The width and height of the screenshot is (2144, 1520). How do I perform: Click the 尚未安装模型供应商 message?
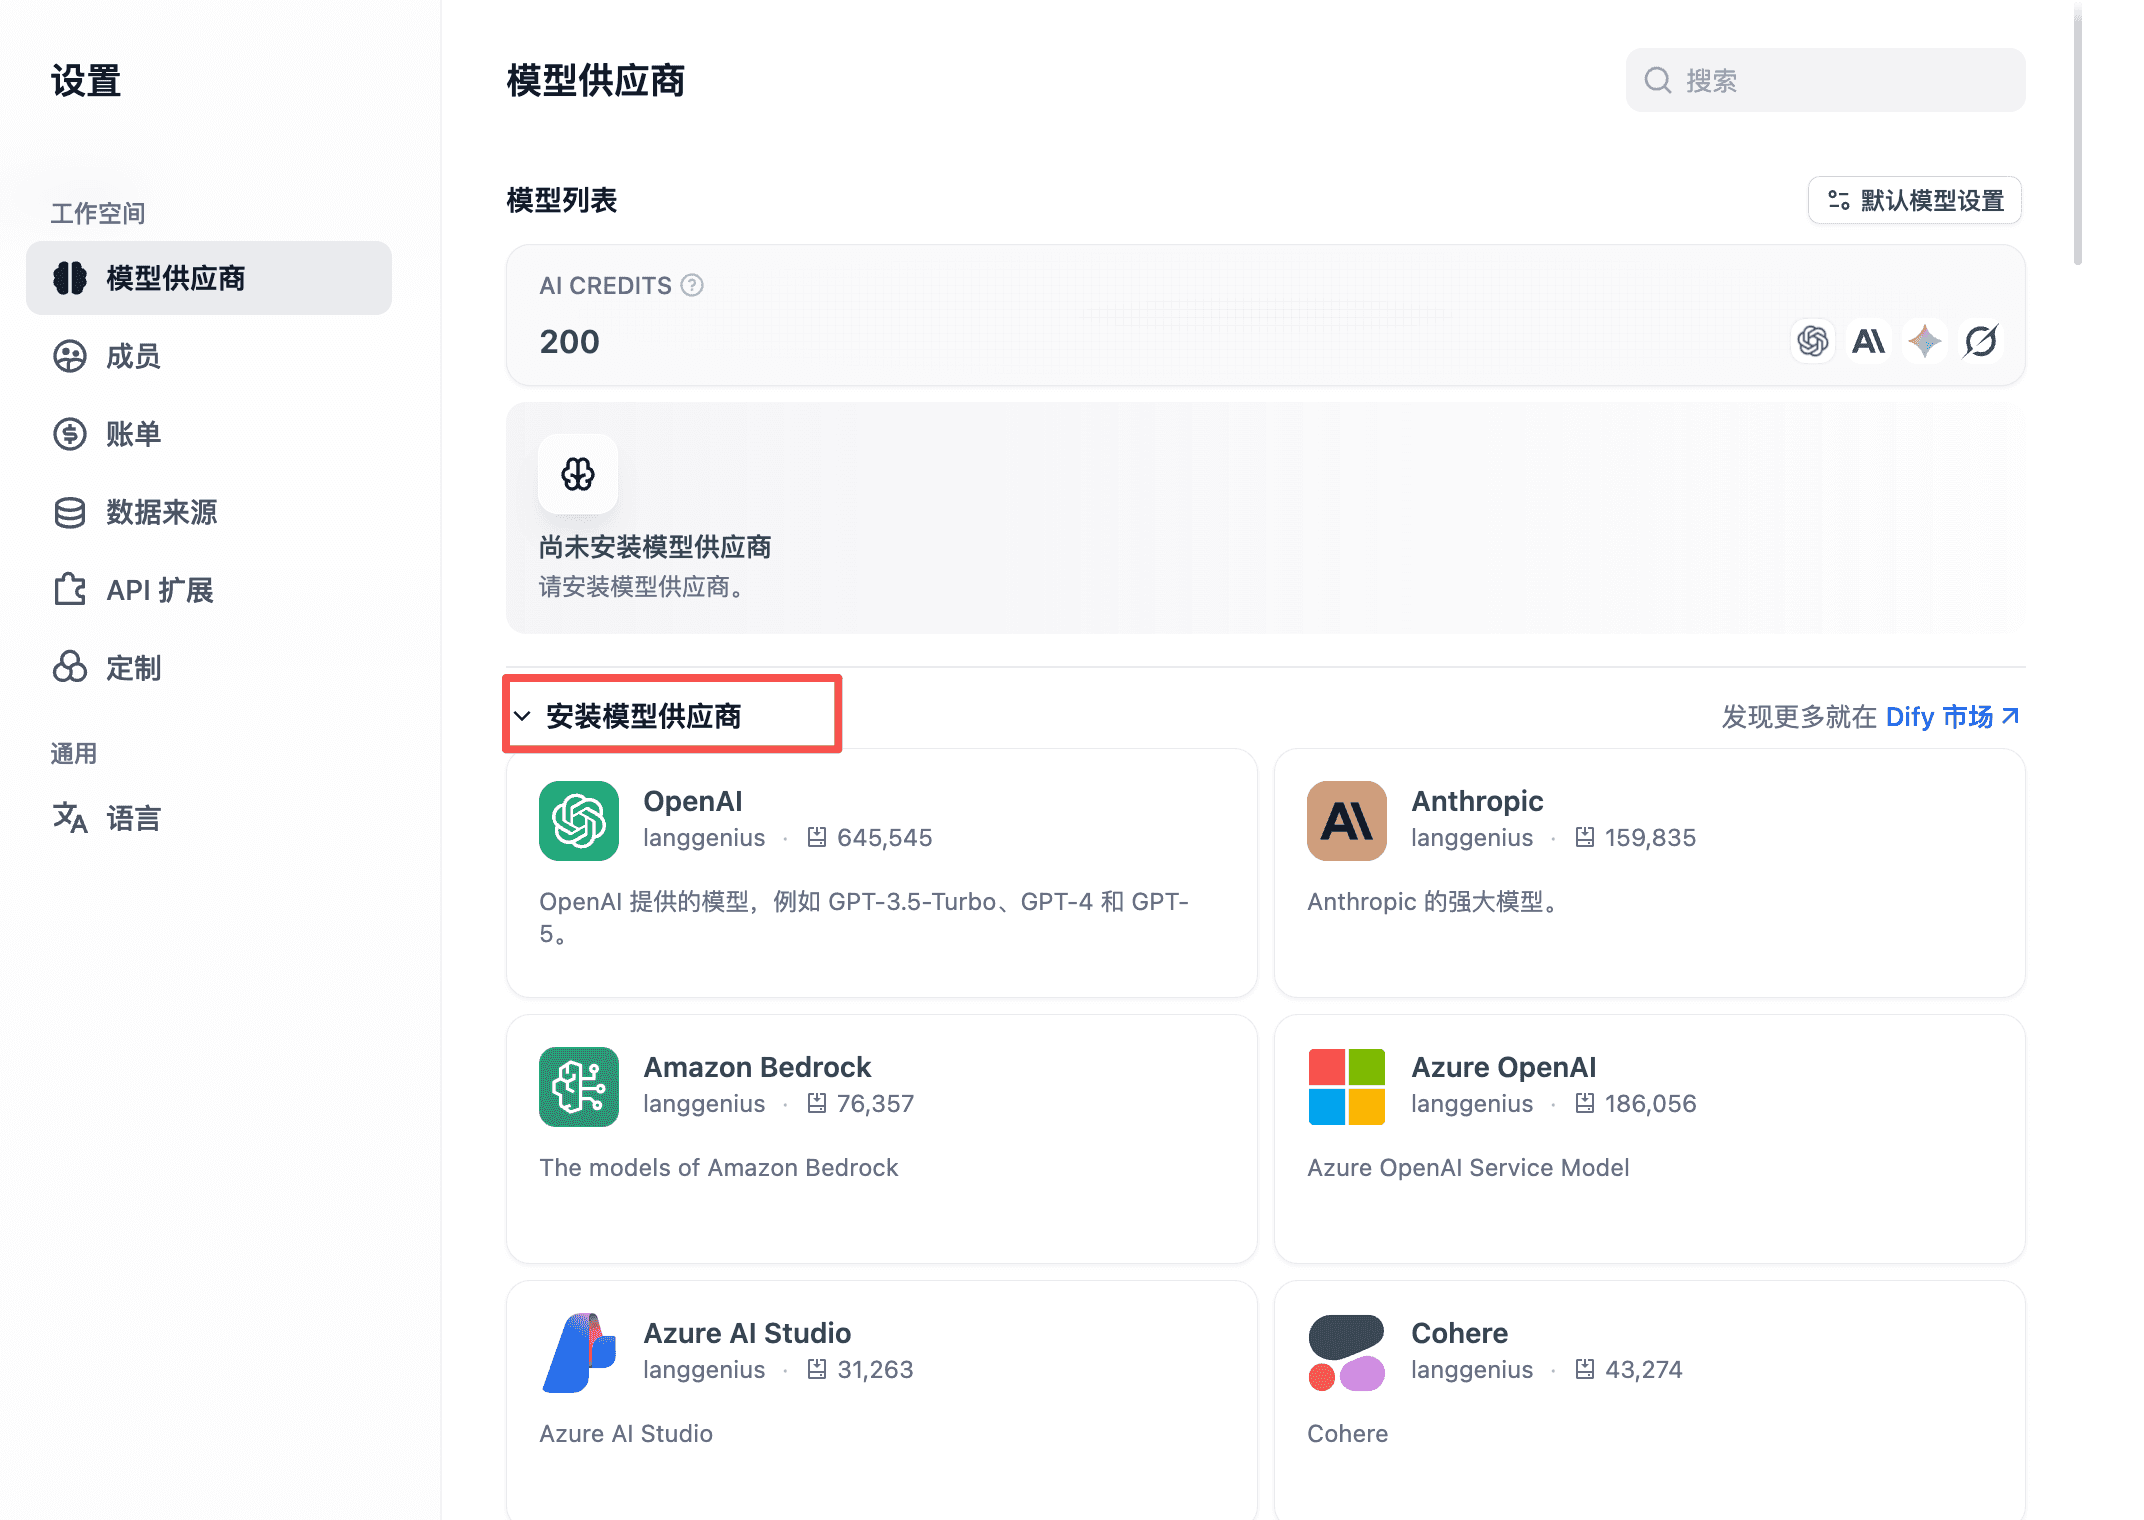[x=655, y=547]
